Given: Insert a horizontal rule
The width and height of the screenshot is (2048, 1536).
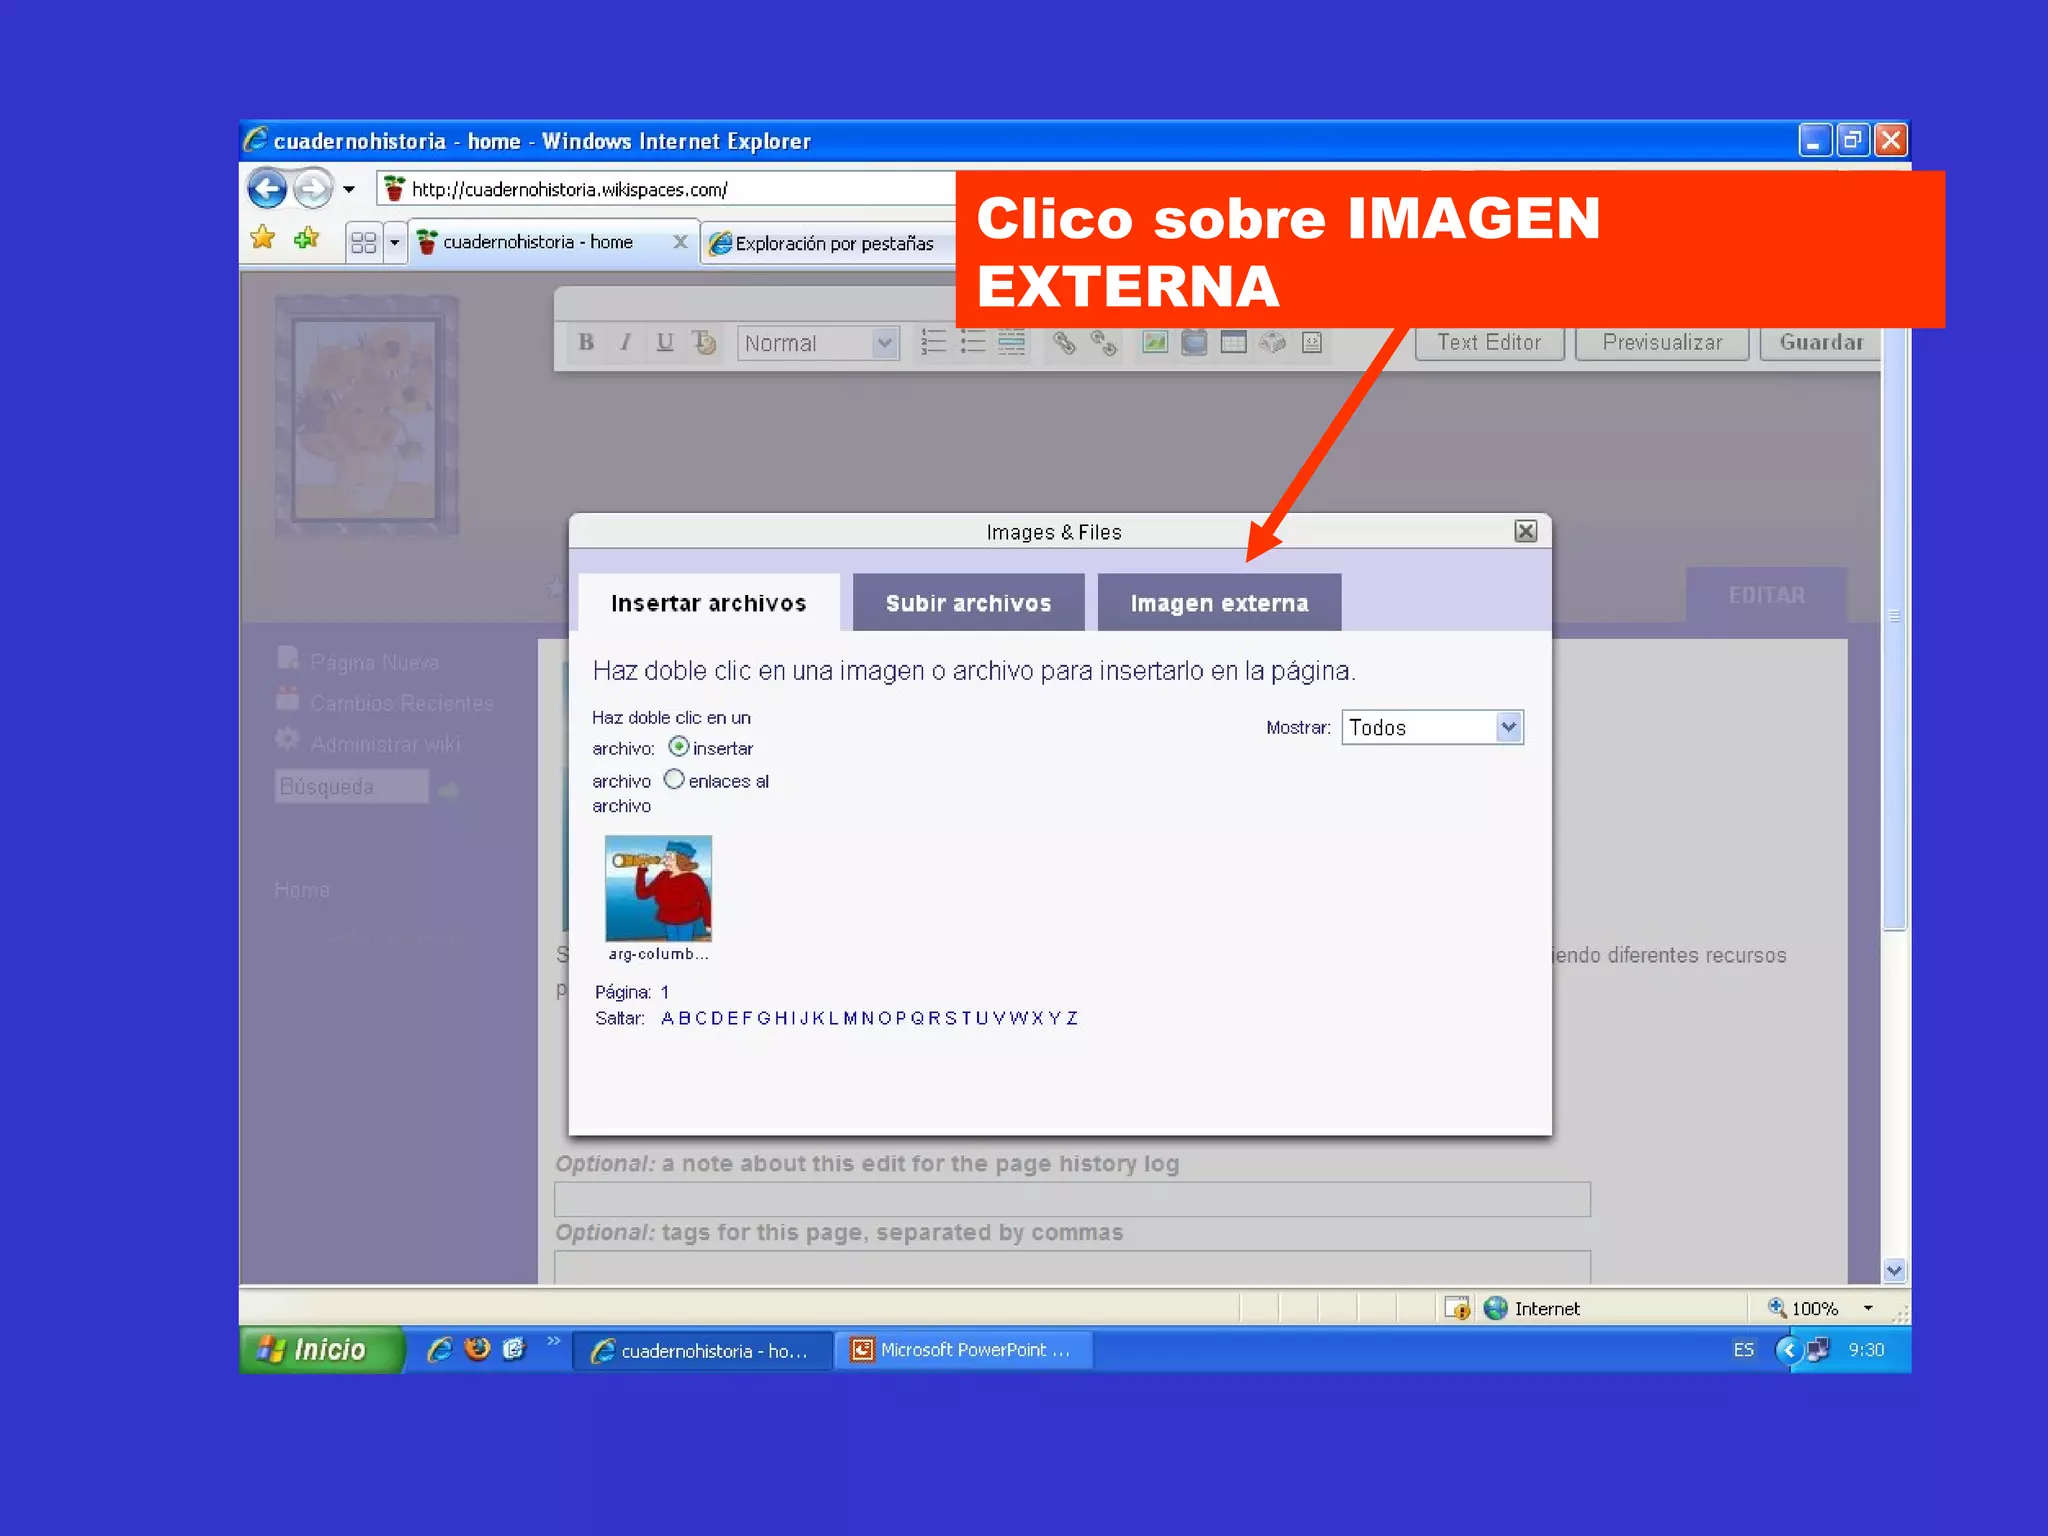Looking at the screenshot, I should coord(1011,343).
